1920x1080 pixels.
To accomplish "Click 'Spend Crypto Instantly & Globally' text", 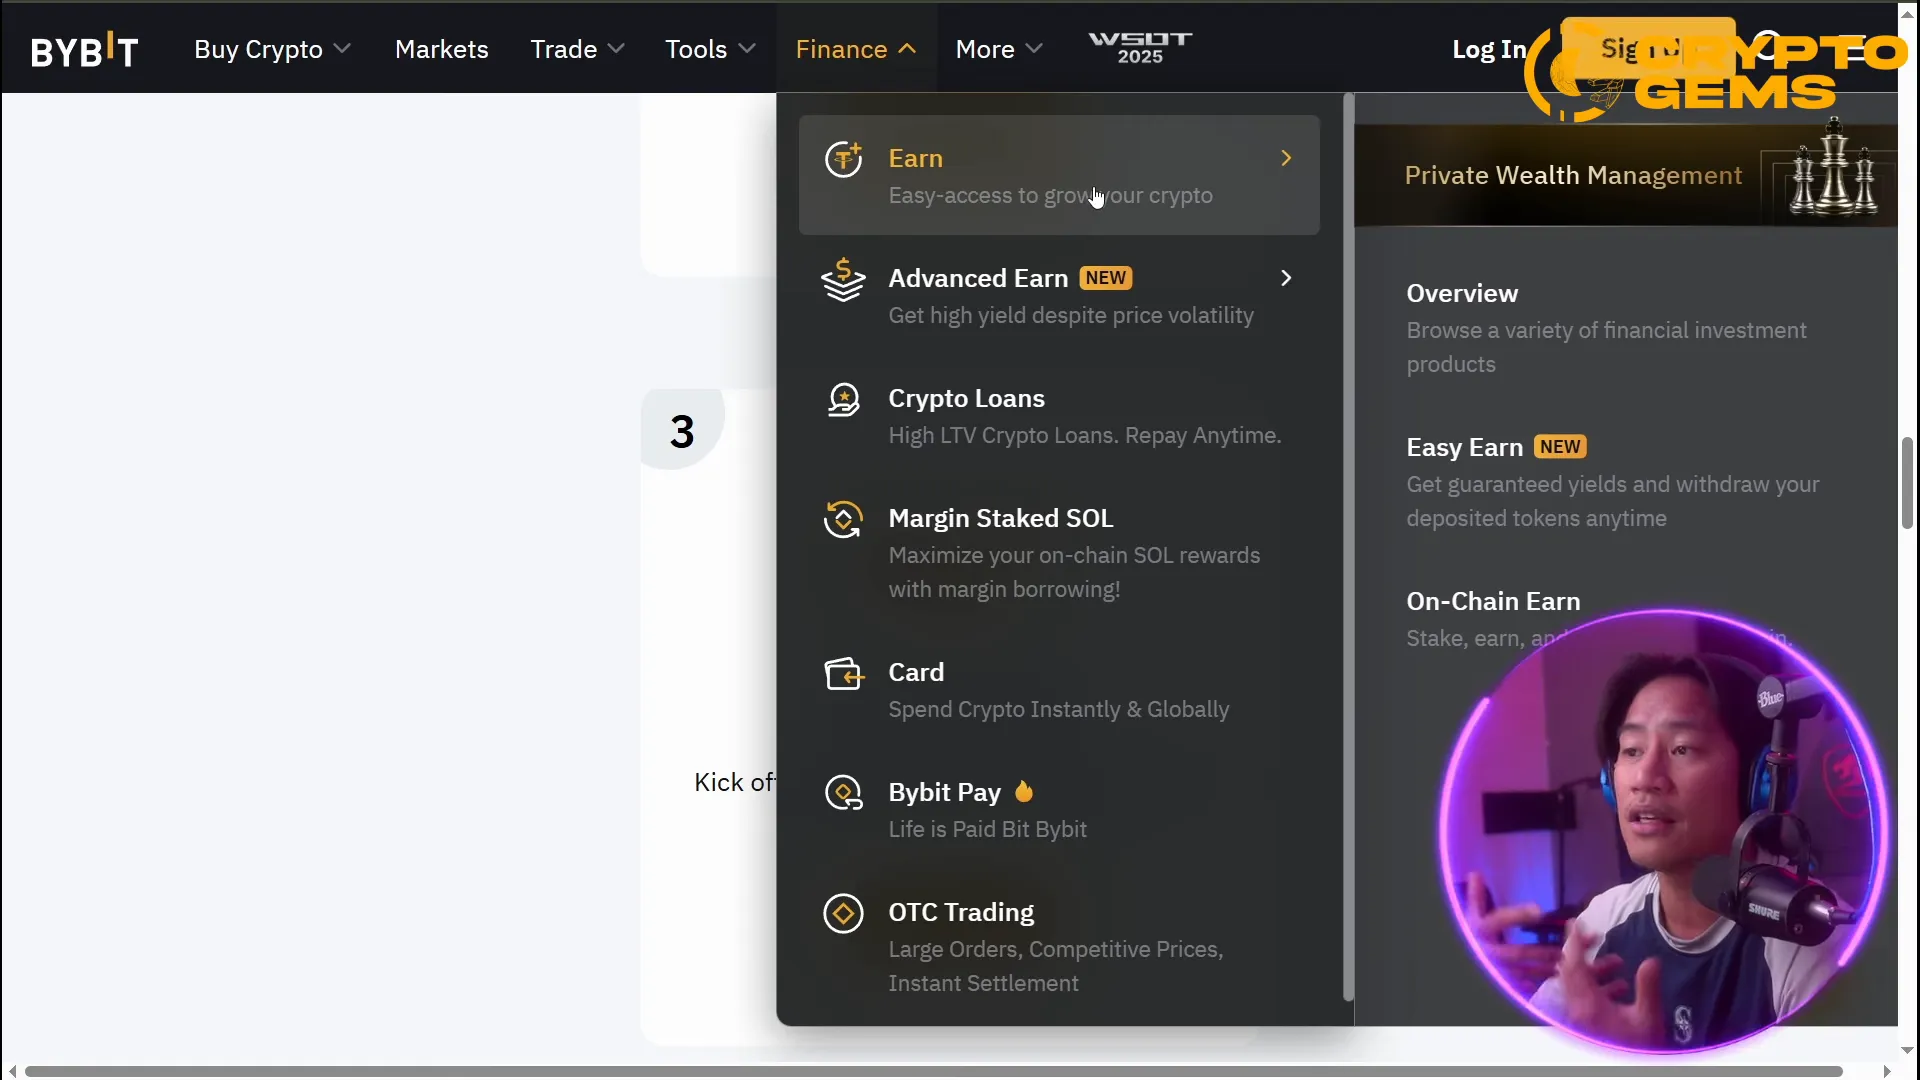I will (x=1059, y=710).
